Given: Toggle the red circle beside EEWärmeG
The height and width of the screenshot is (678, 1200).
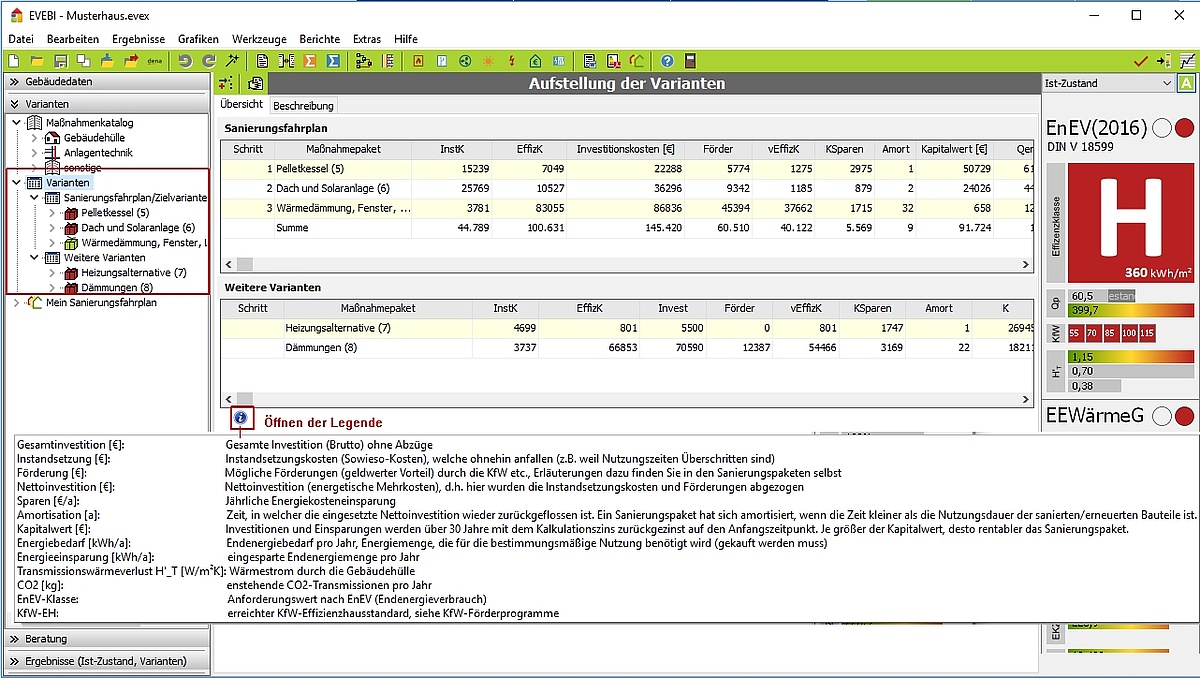Looking at the screenshot, I should [x=1185, y=416].
